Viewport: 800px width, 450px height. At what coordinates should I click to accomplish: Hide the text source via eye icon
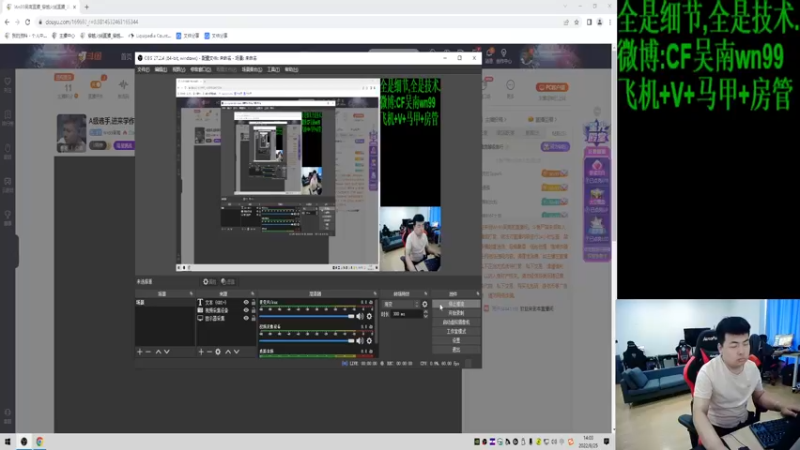coord(246,303)
